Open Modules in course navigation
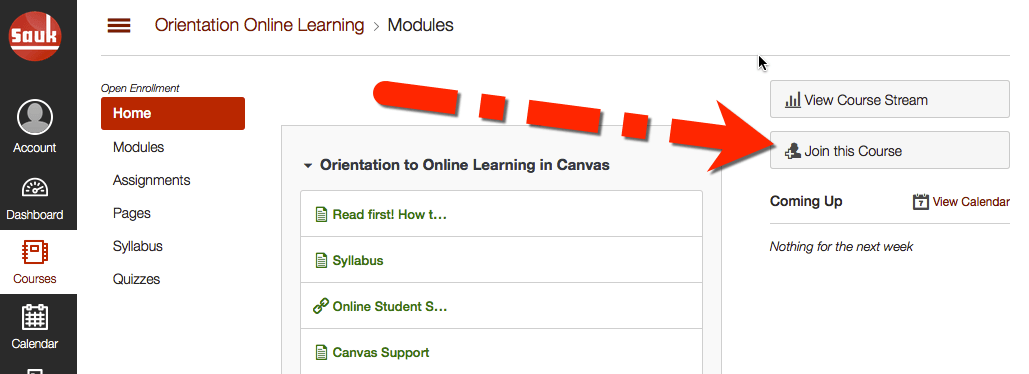The image size is (1029, 374). pos(138,147)
